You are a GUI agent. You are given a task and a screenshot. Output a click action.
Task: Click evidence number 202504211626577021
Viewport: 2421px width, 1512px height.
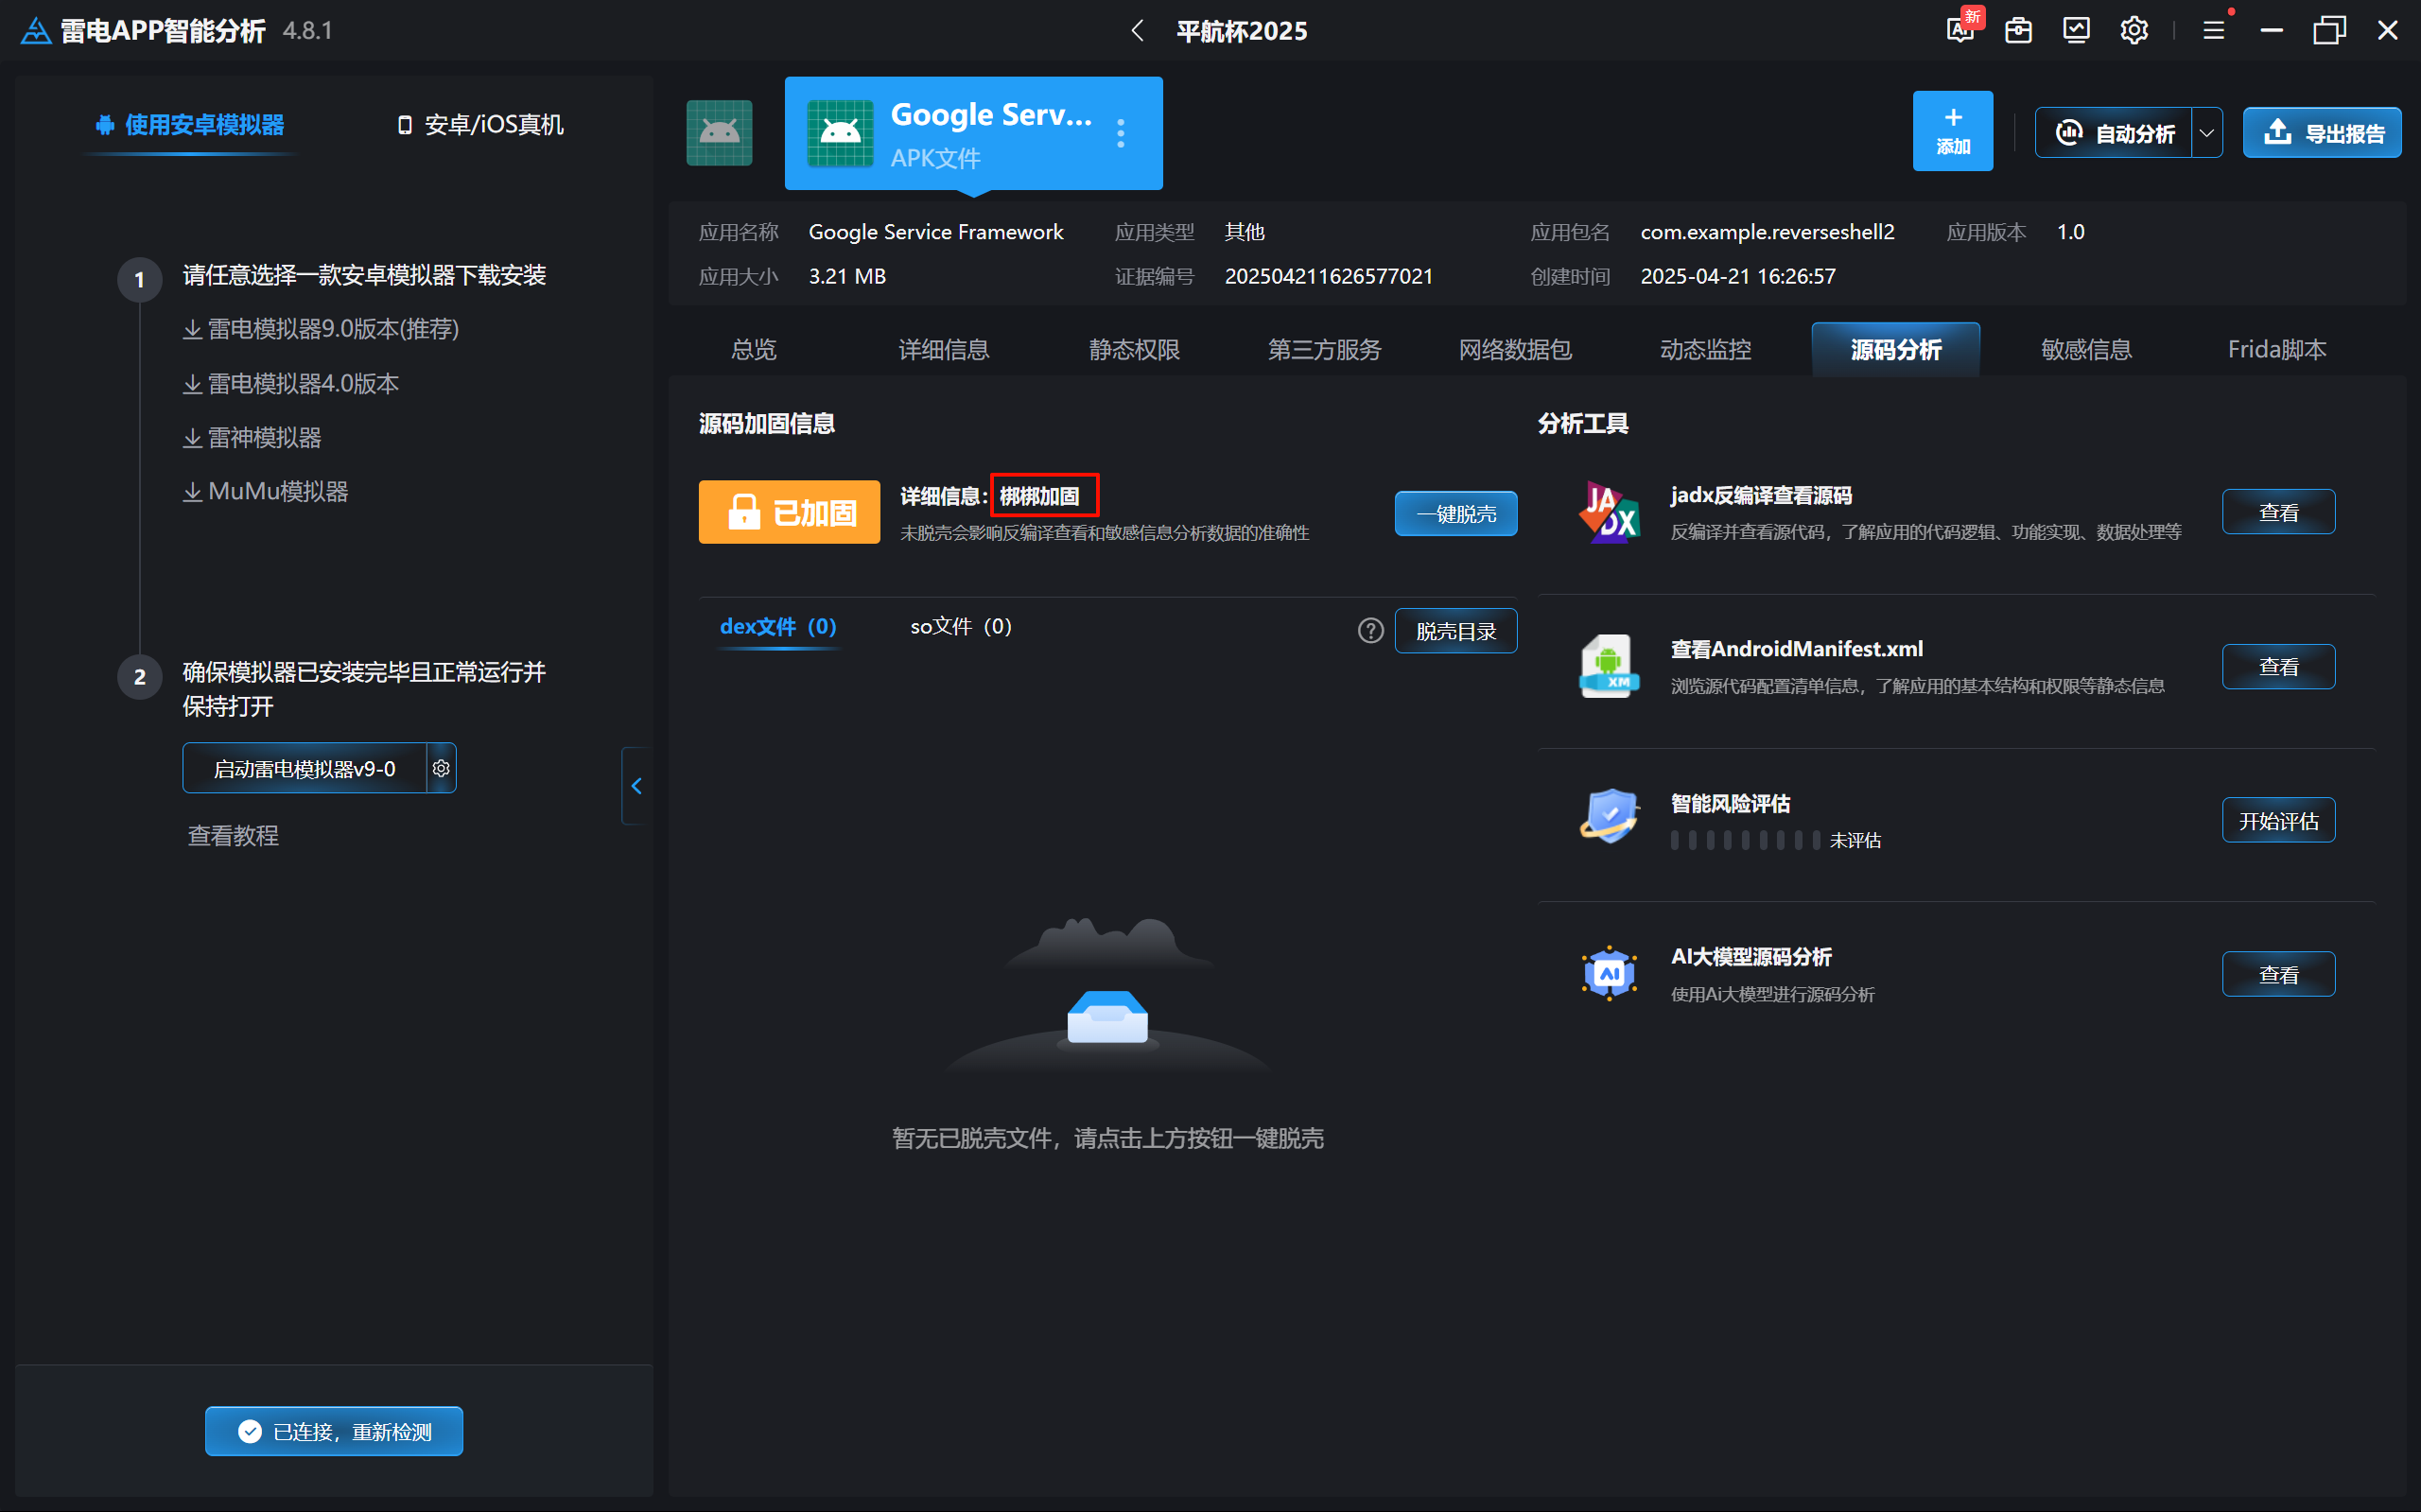click(1329, 276)
